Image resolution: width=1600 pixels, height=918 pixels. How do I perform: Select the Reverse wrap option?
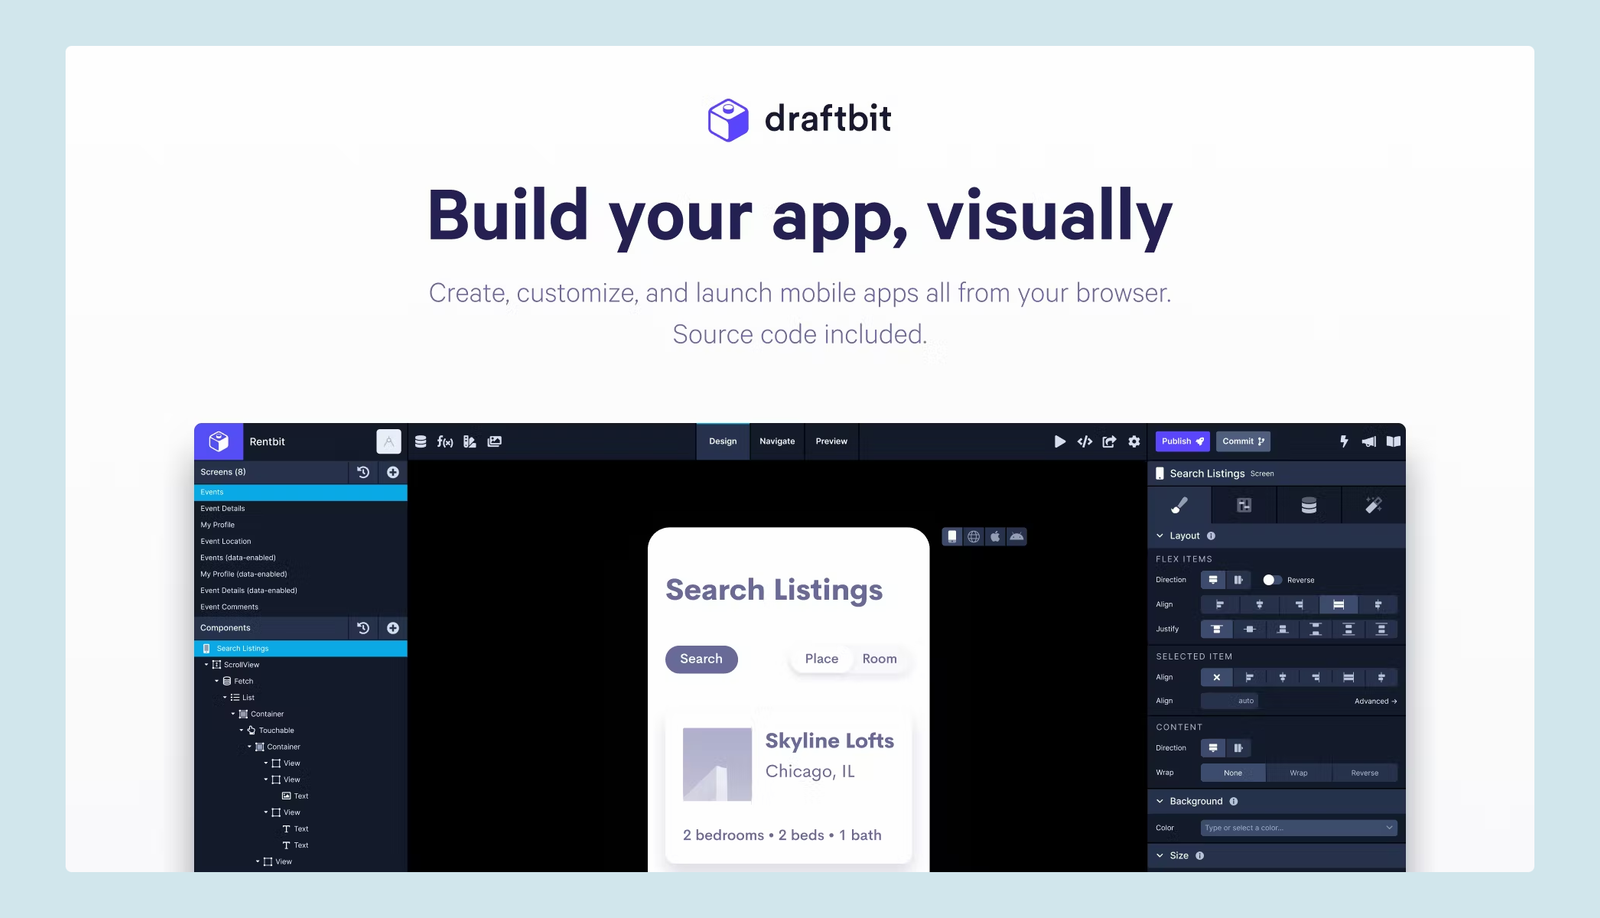[x=1364, y=773]
